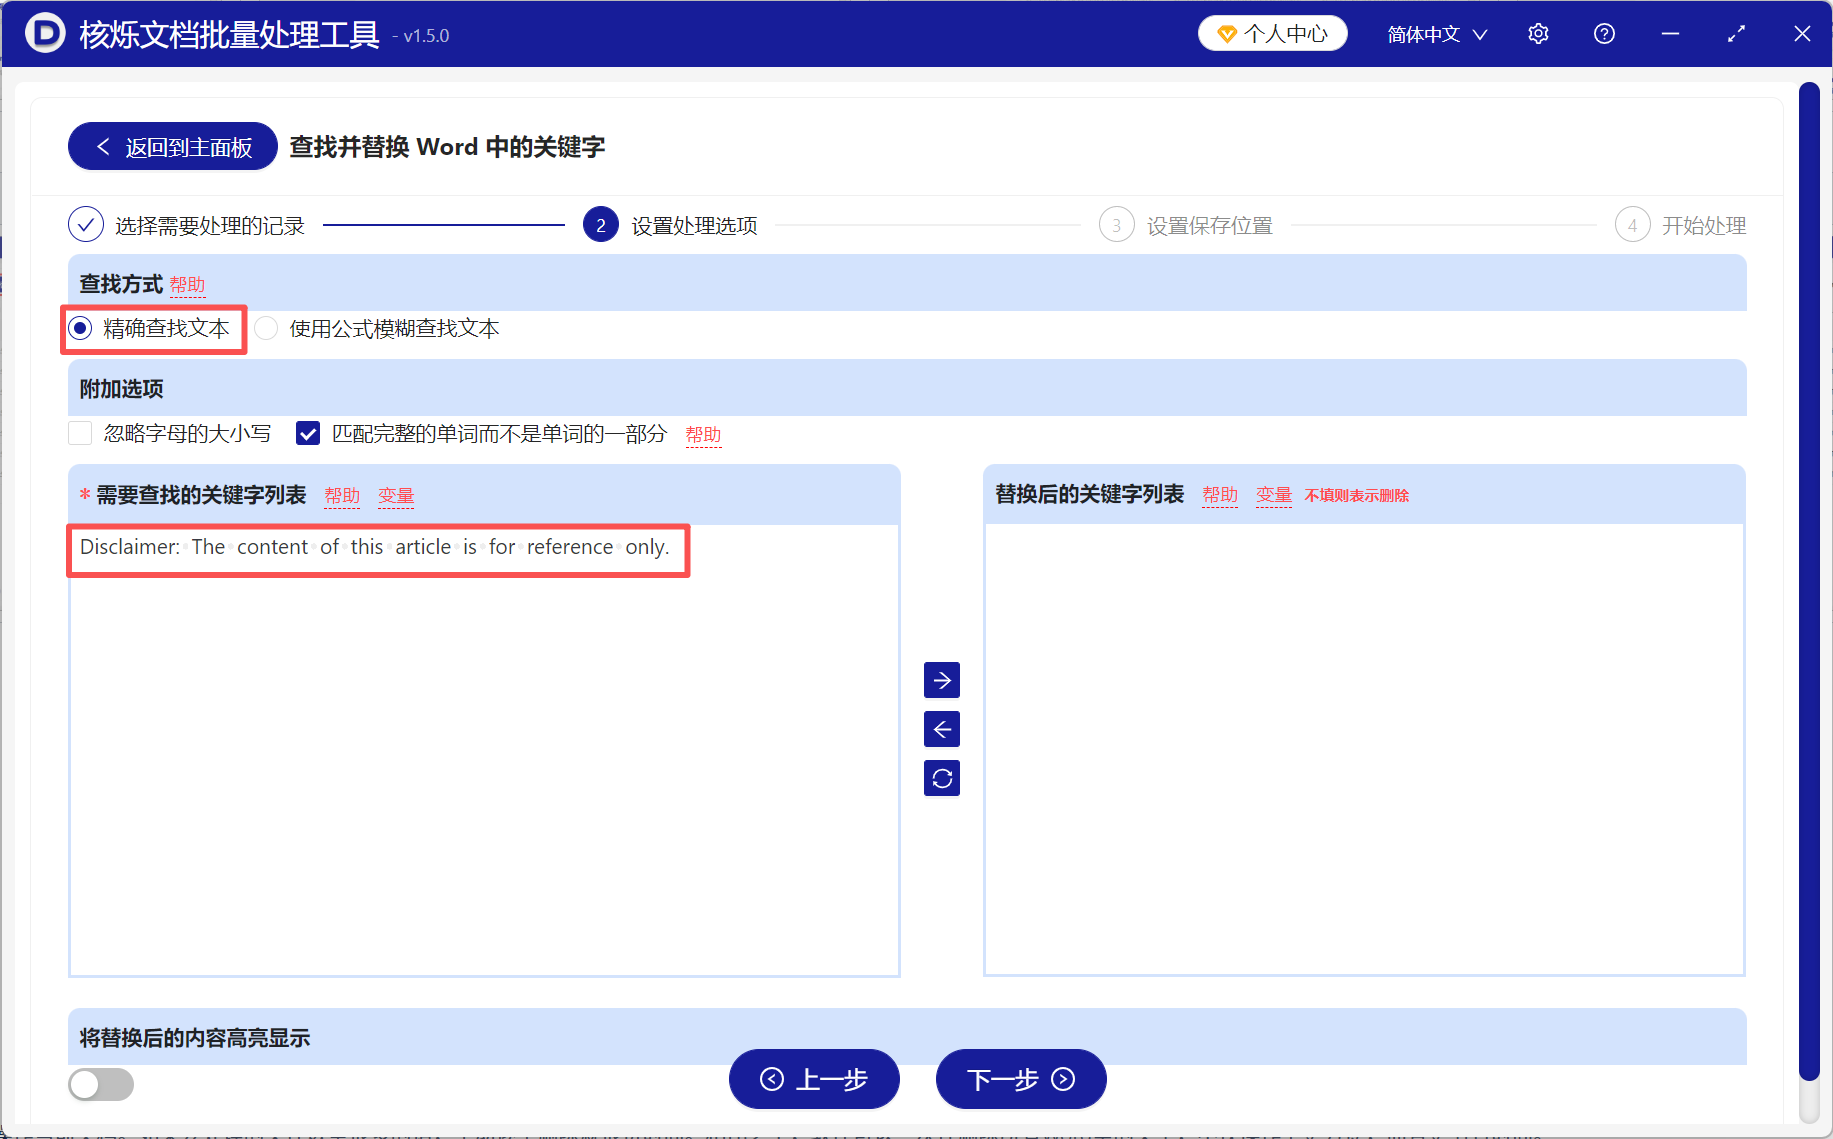Screen dimensions: 1833x1139
Task: Click the app logo icon
Action: [44, 33]
